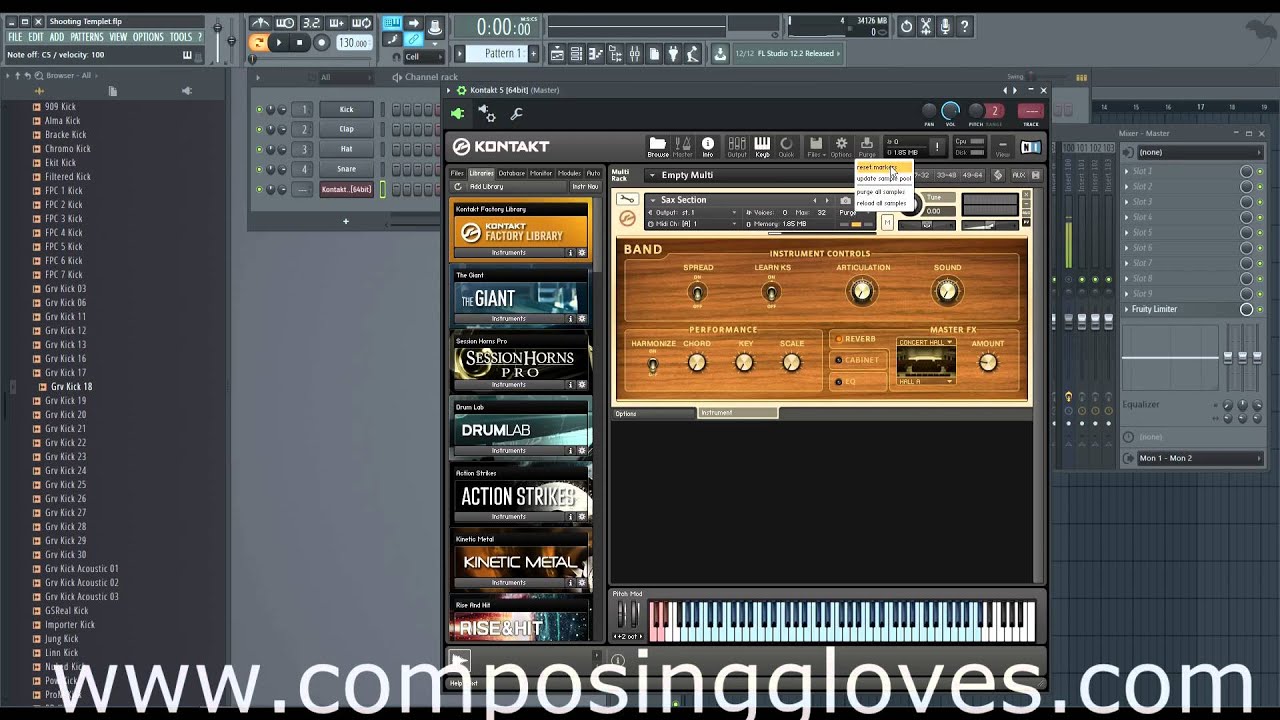Click the FL Studio help question icon

tap(964, 27)
